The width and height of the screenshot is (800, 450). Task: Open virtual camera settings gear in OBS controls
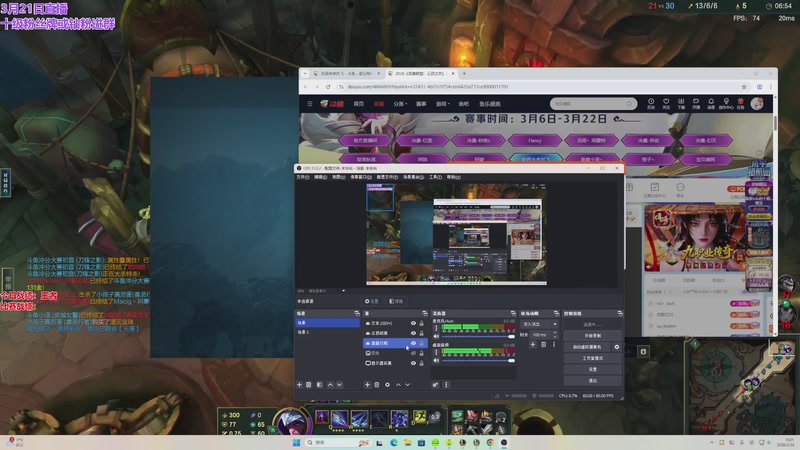tap(616, 347)
